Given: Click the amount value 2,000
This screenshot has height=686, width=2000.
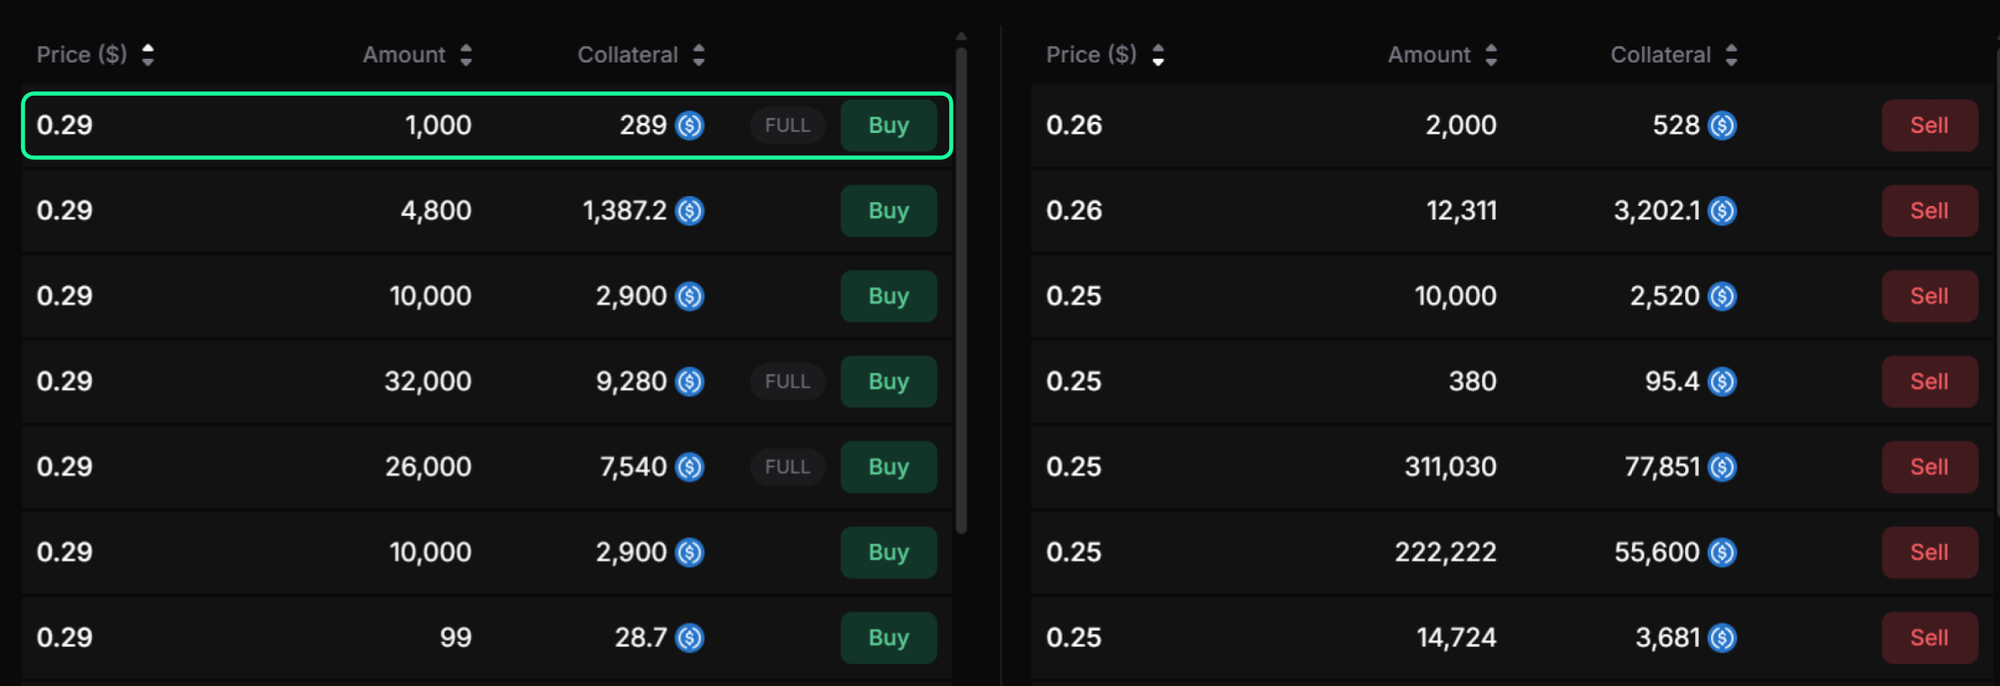Looking at the screenshot, I should 1461,126.
